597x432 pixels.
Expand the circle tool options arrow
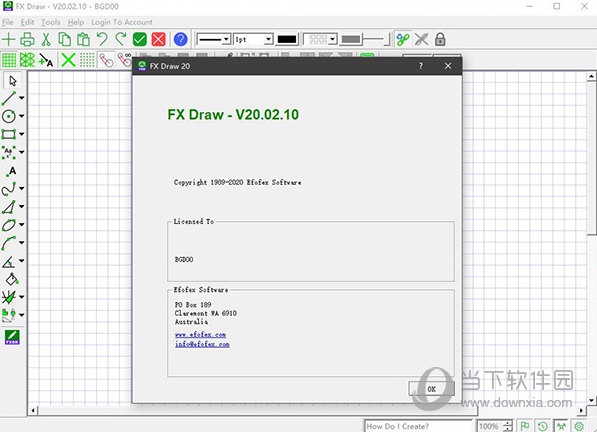(21, 116)
